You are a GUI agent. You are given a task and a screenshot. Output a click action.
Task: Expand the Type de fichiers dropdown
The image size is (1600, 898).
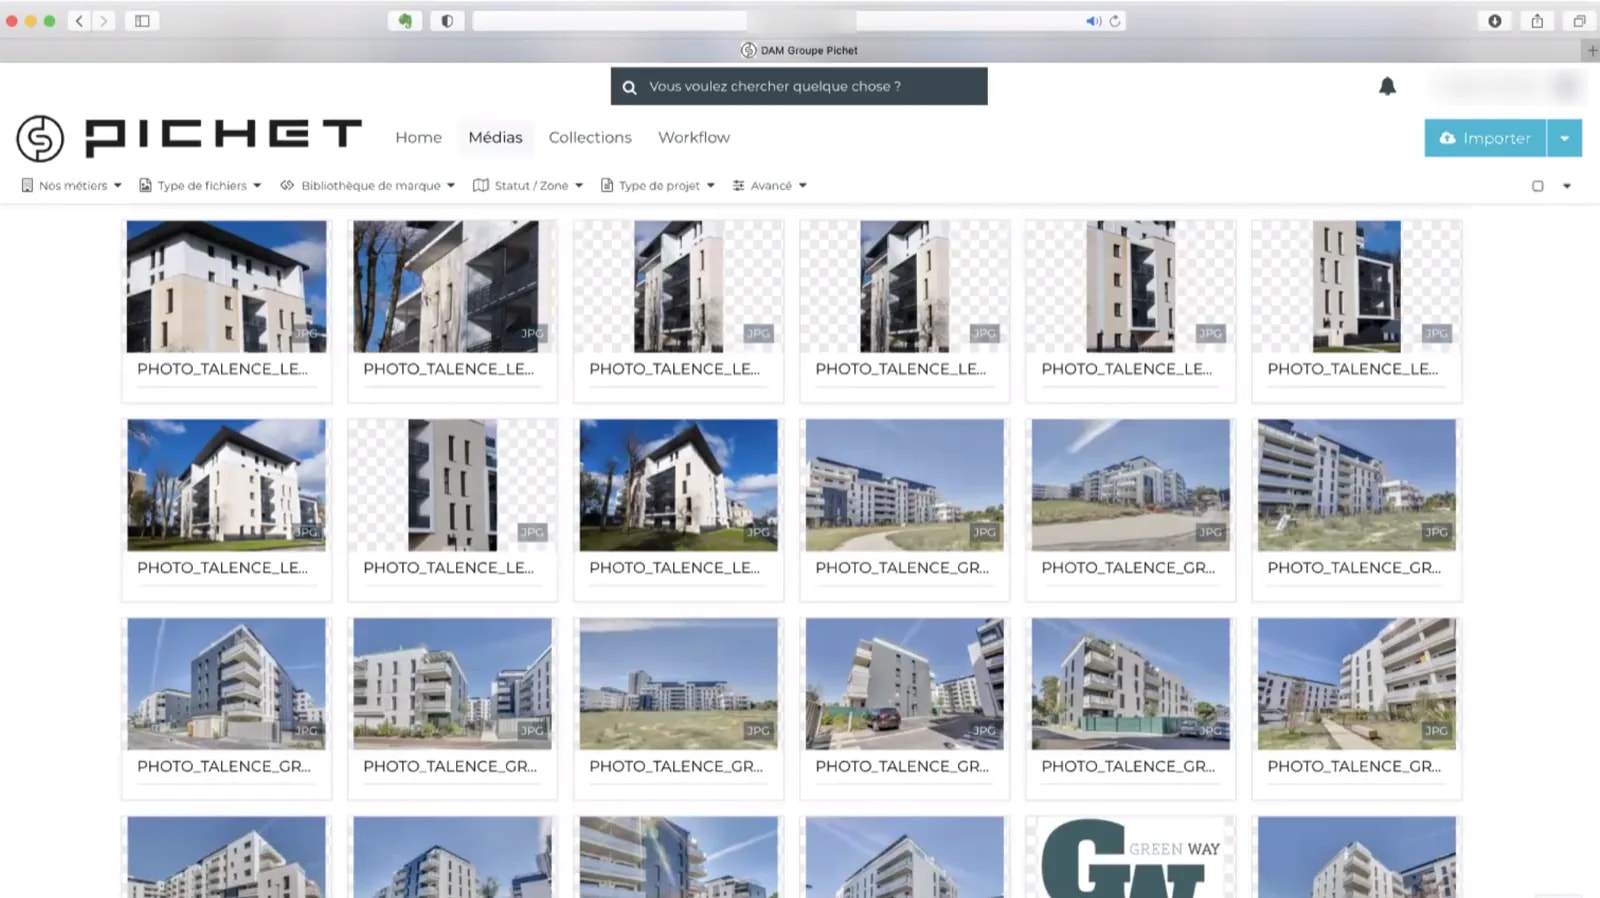[x=257, y=185]
